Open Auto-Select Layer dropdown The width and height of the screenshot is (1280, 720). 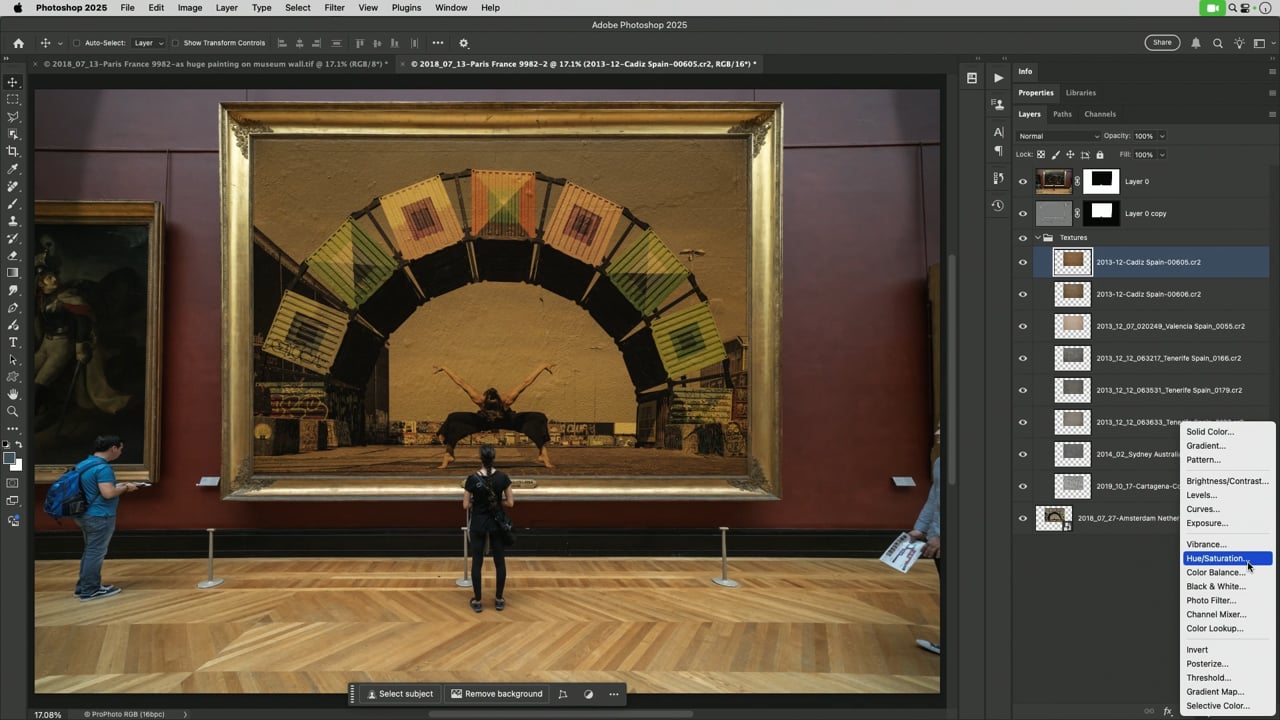coord(148,43)
